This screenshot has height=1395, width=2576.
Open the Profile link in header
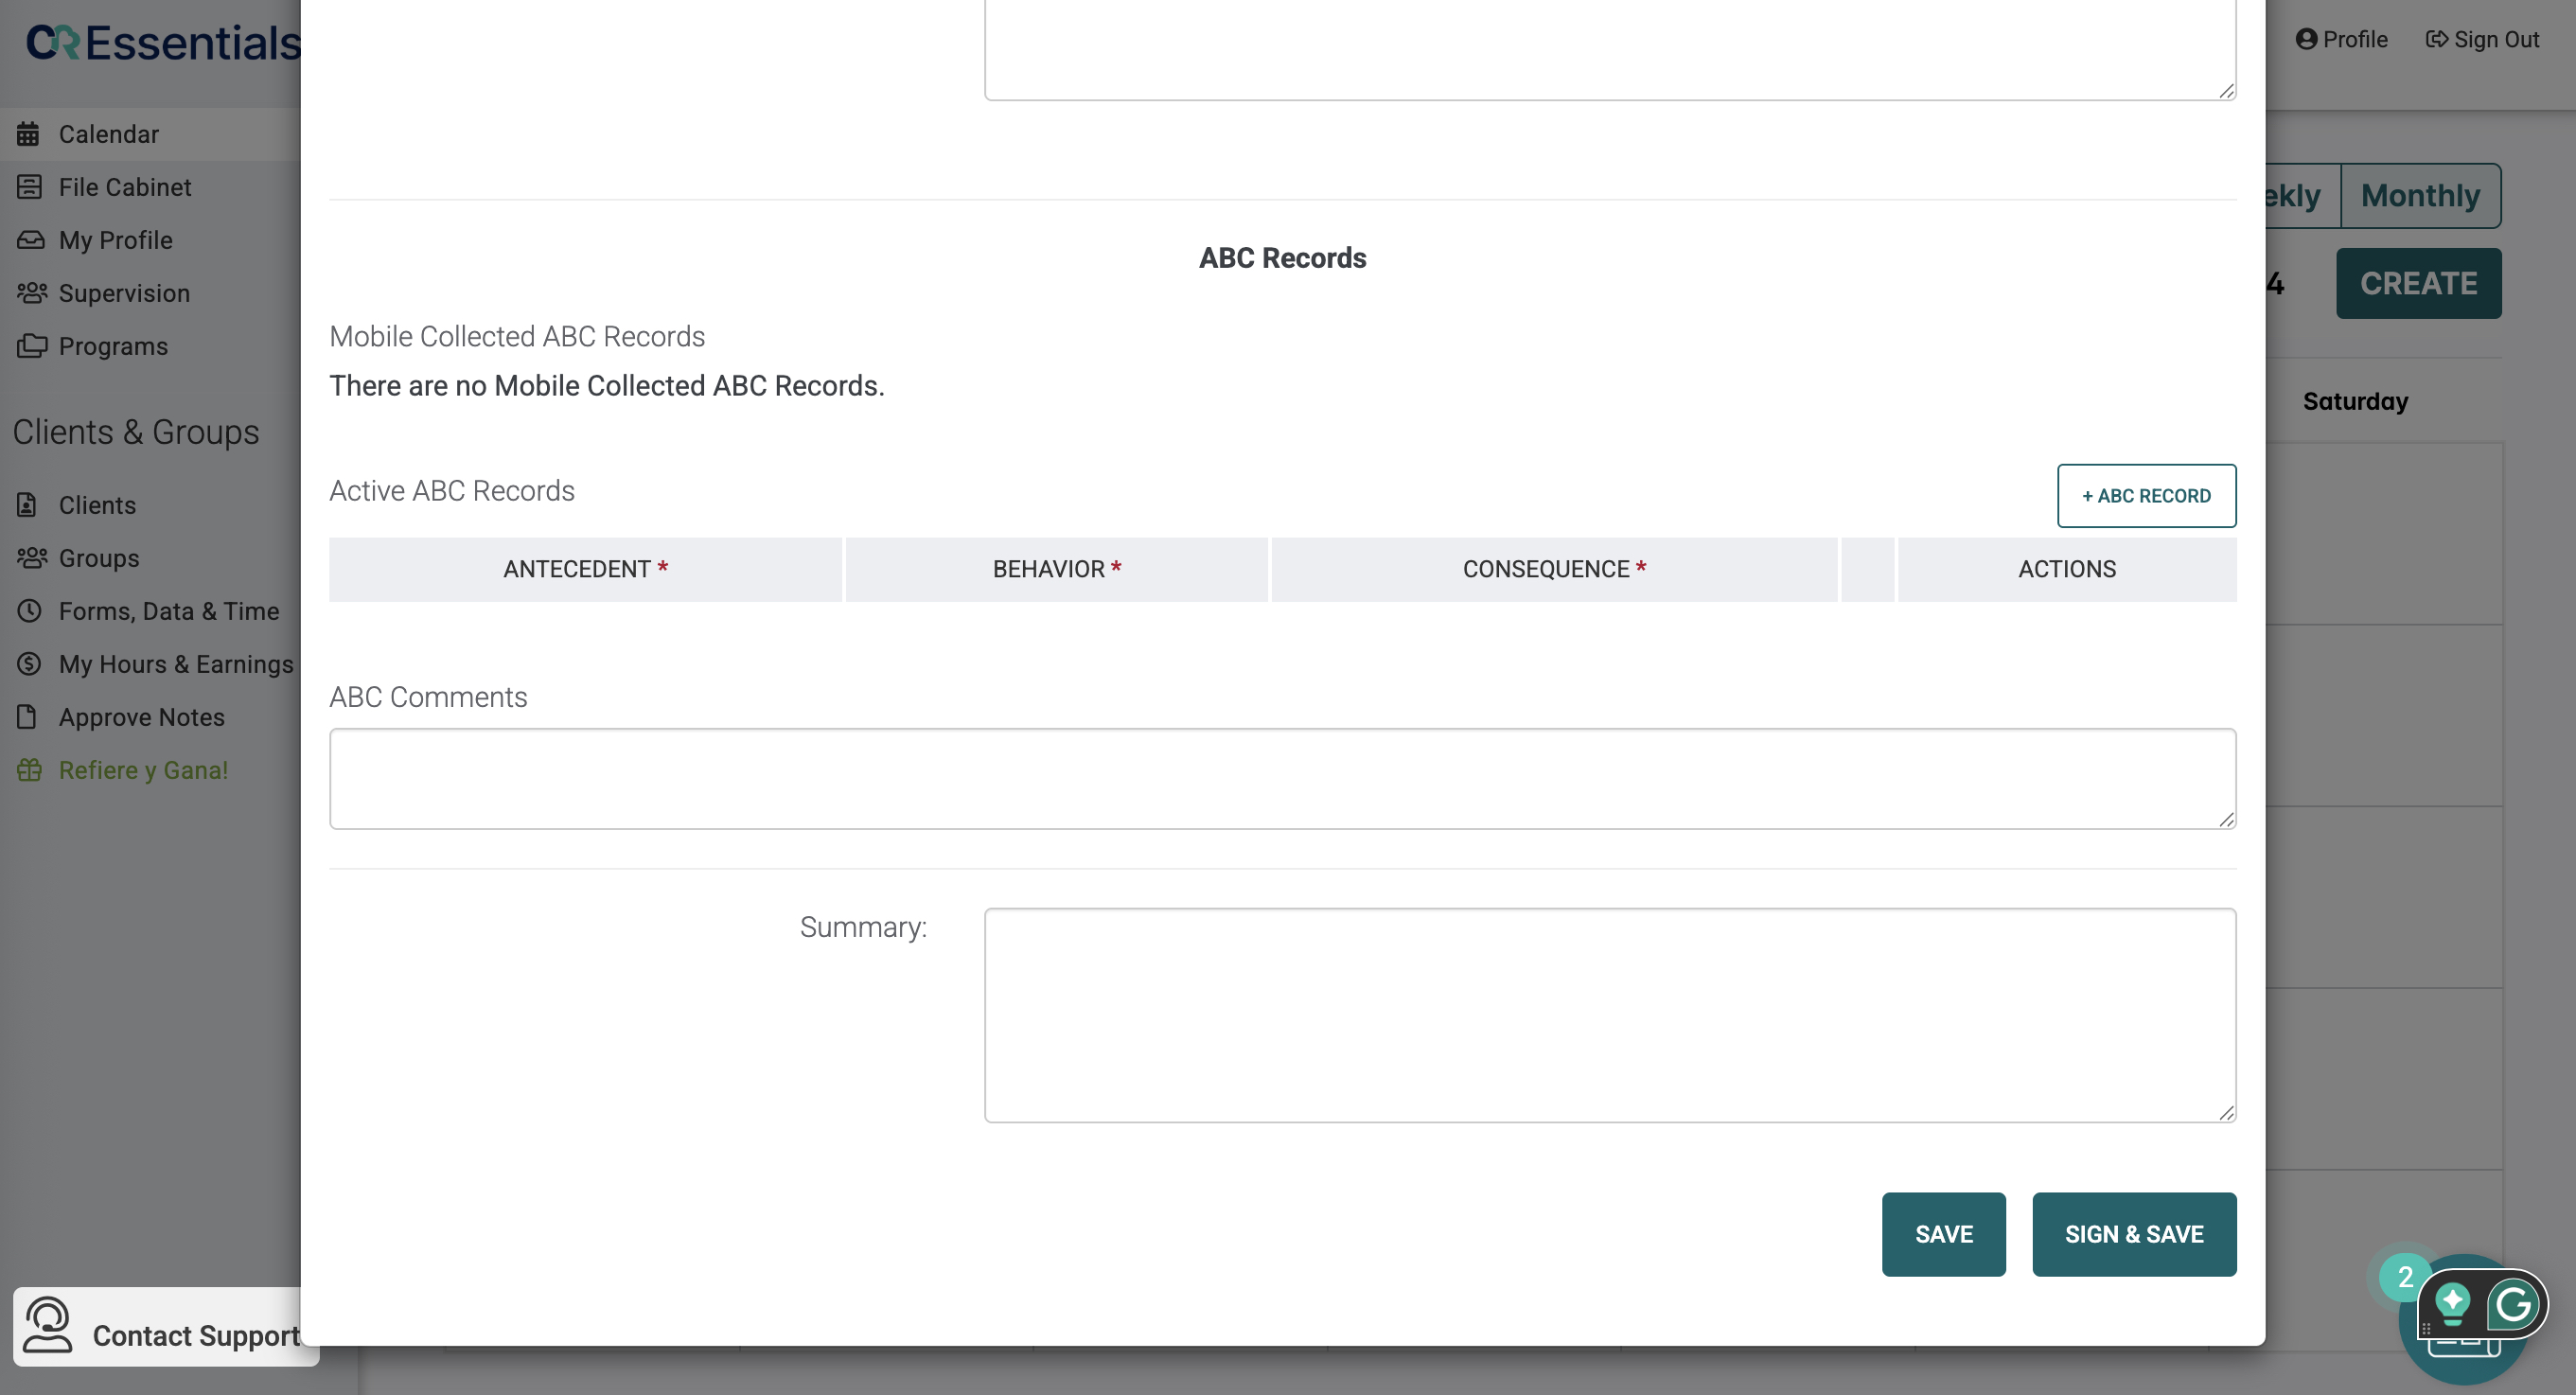(2341, 39)
